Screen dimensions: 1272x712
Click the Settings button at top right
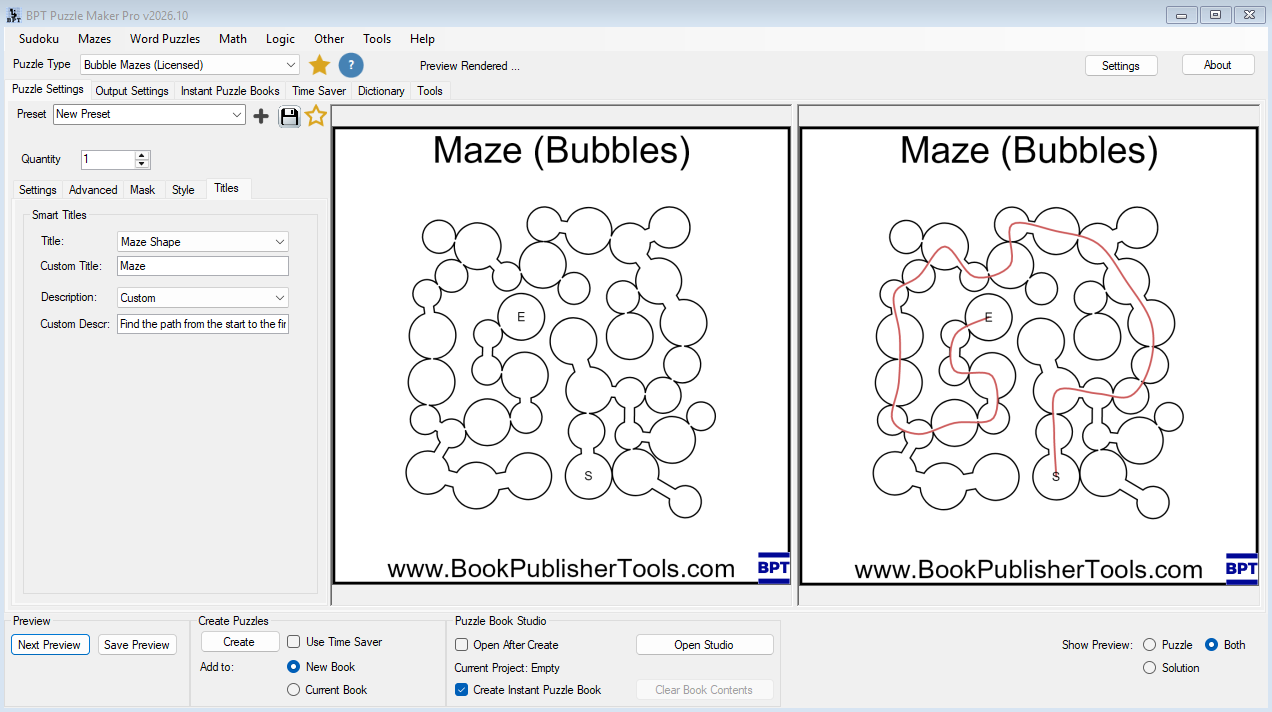click(1121, 66)
